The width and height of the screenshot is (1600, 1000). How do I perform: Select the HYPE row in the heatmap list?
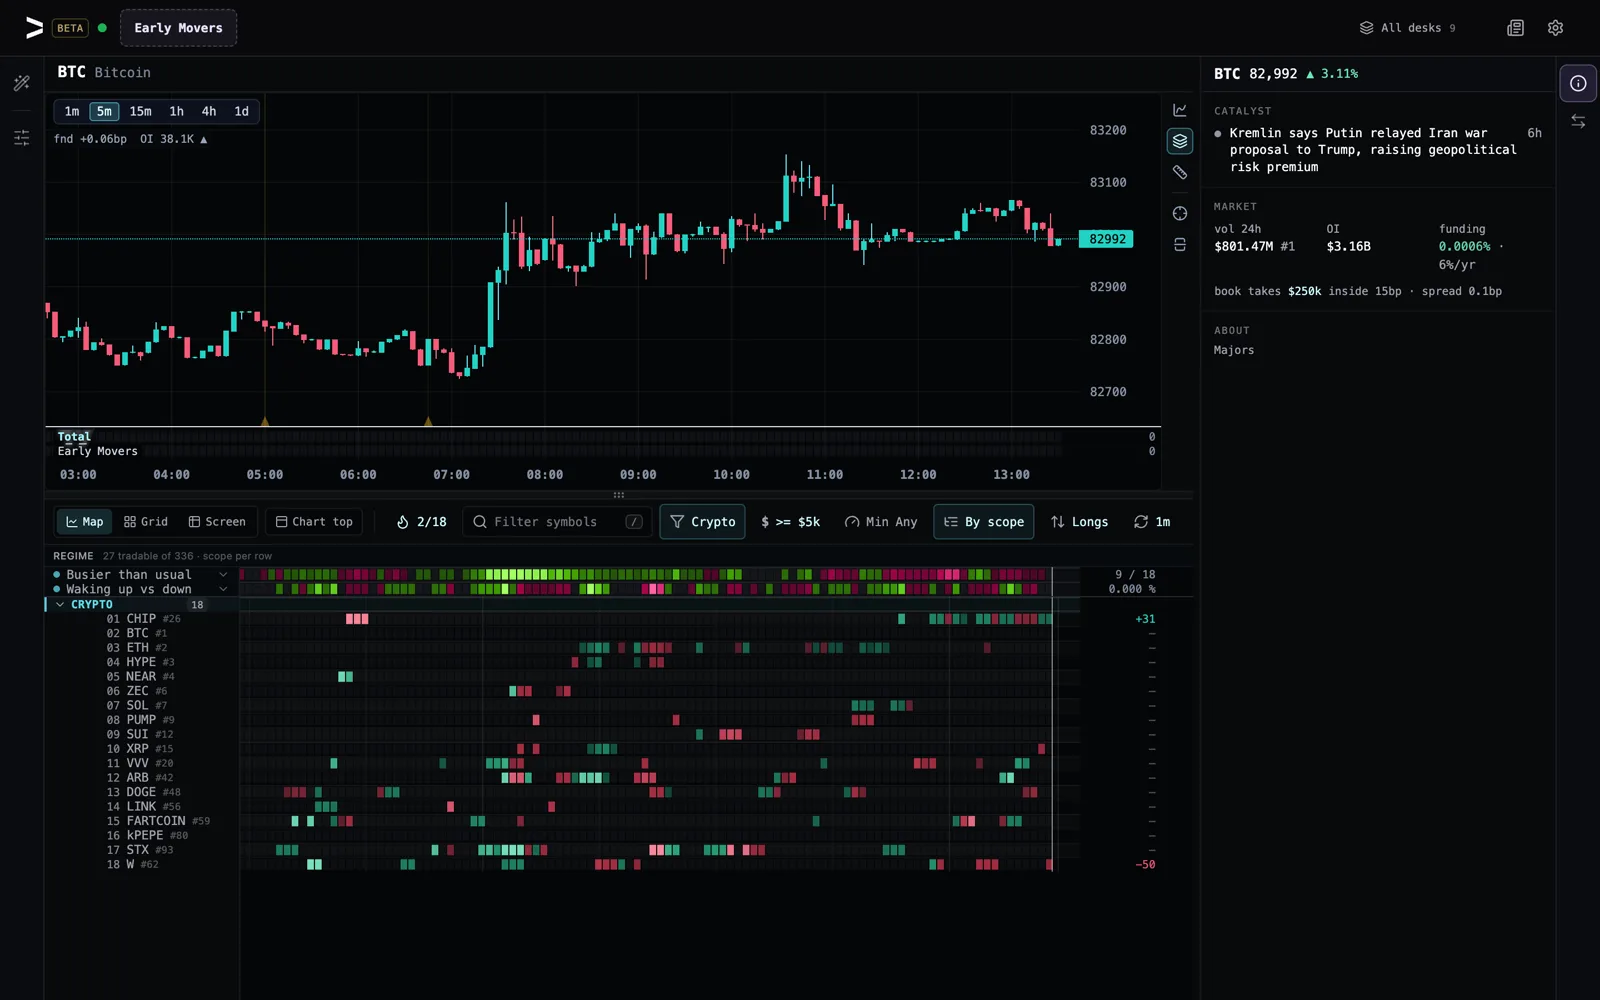tap(141, 662)
